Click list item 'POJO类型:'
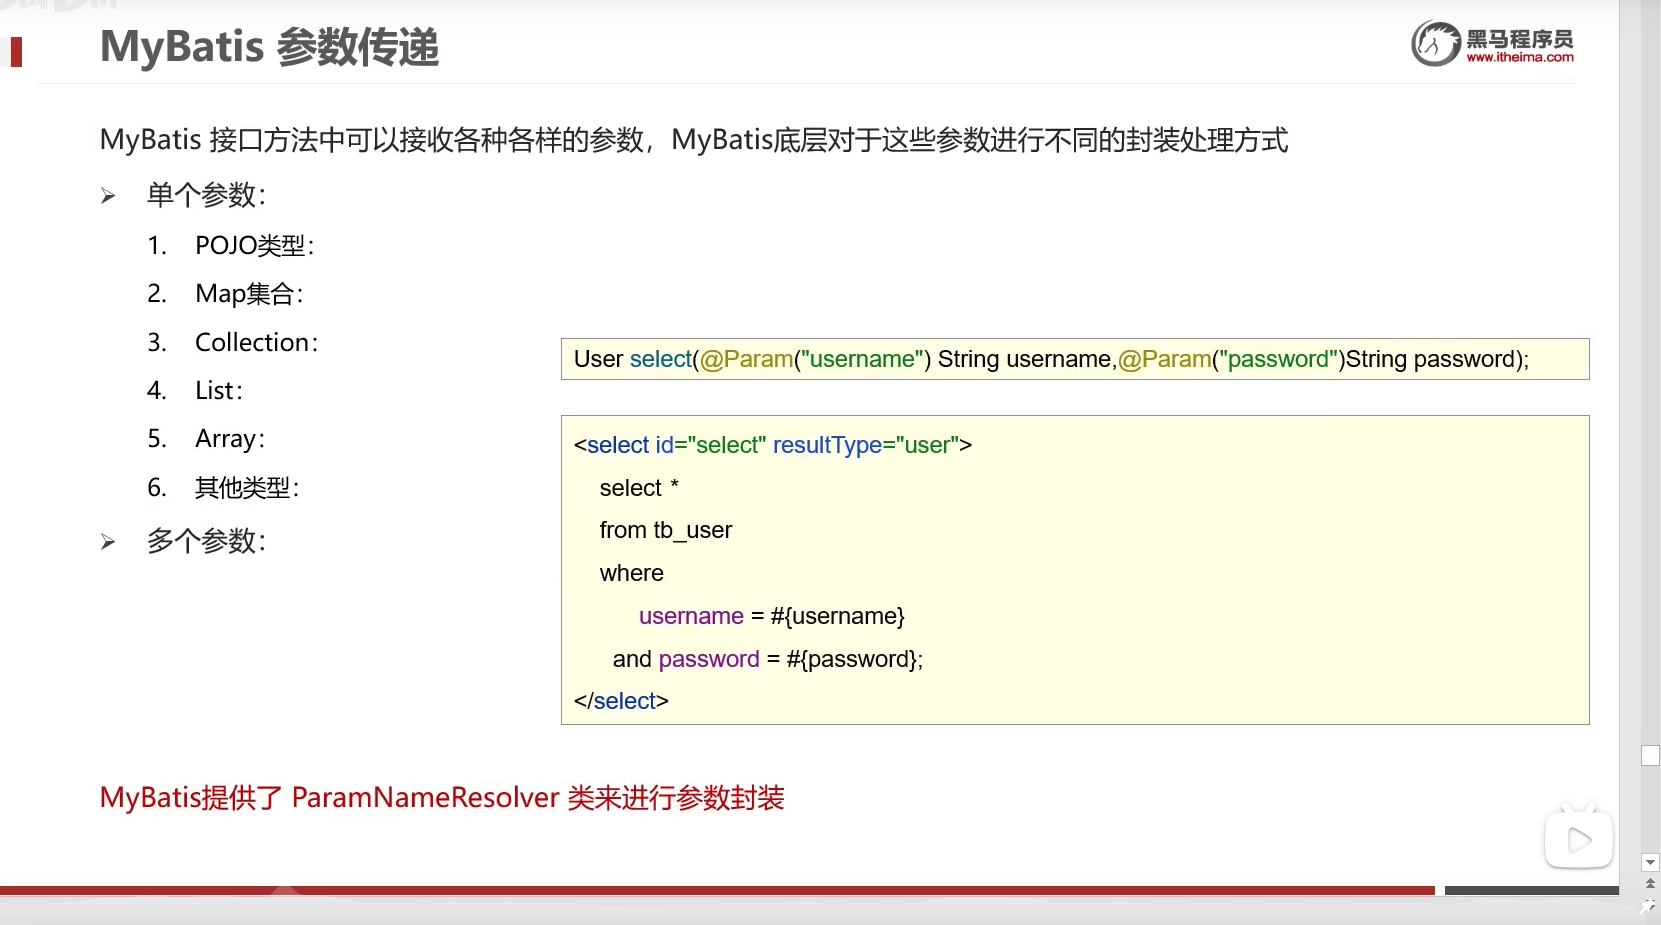Screen dimensions: 1661x925 point(255,246)
